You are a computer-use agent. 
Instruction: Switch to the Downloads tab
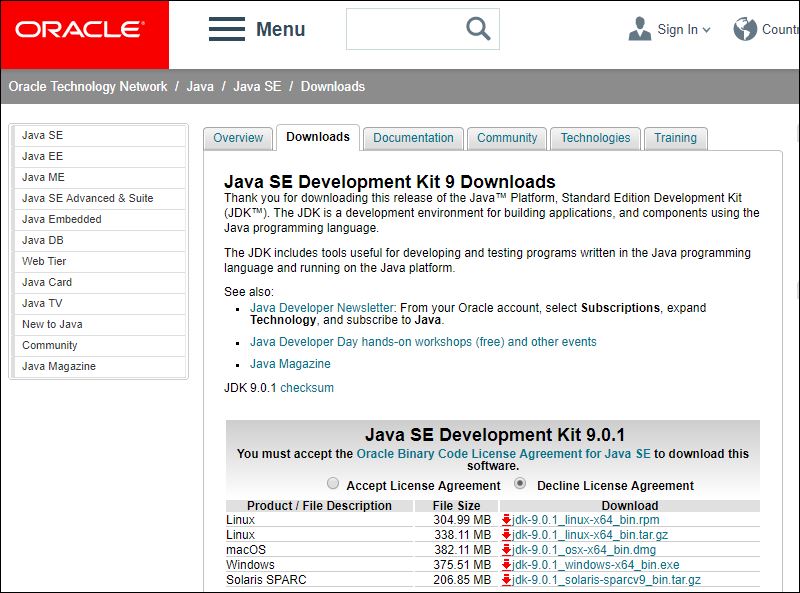318,137
